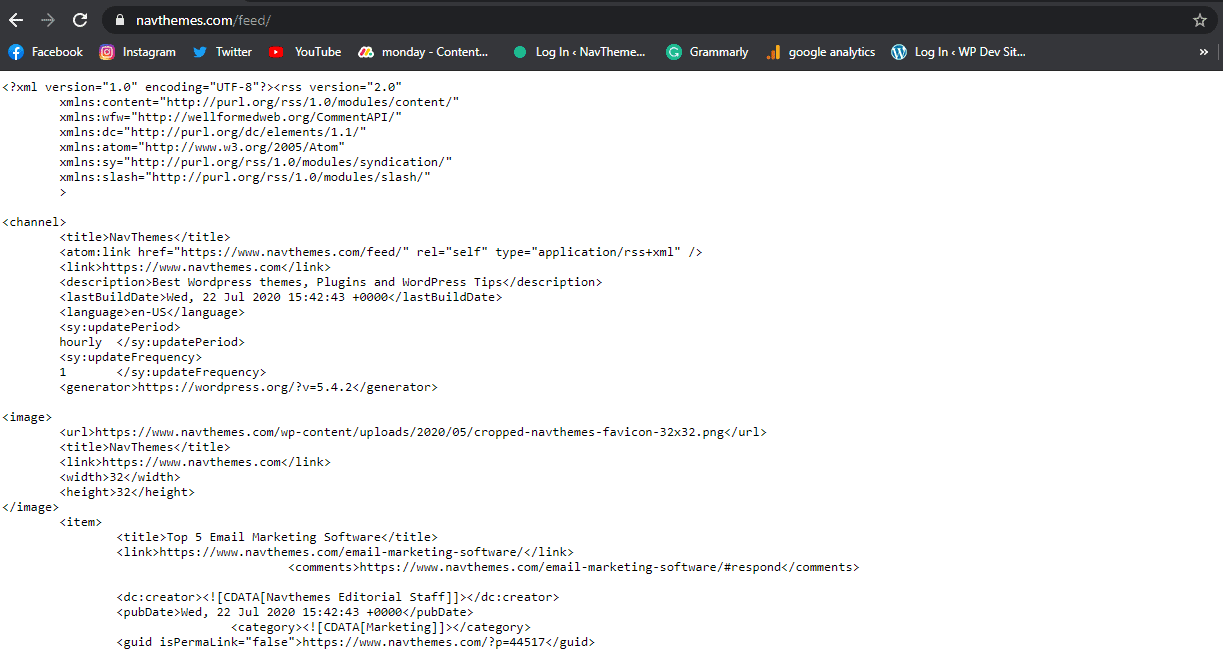This screenshot has height=661, width=1223.
Task: Open the Twitter bookmark
Action: pyautogui.click(x=222, y=52)
